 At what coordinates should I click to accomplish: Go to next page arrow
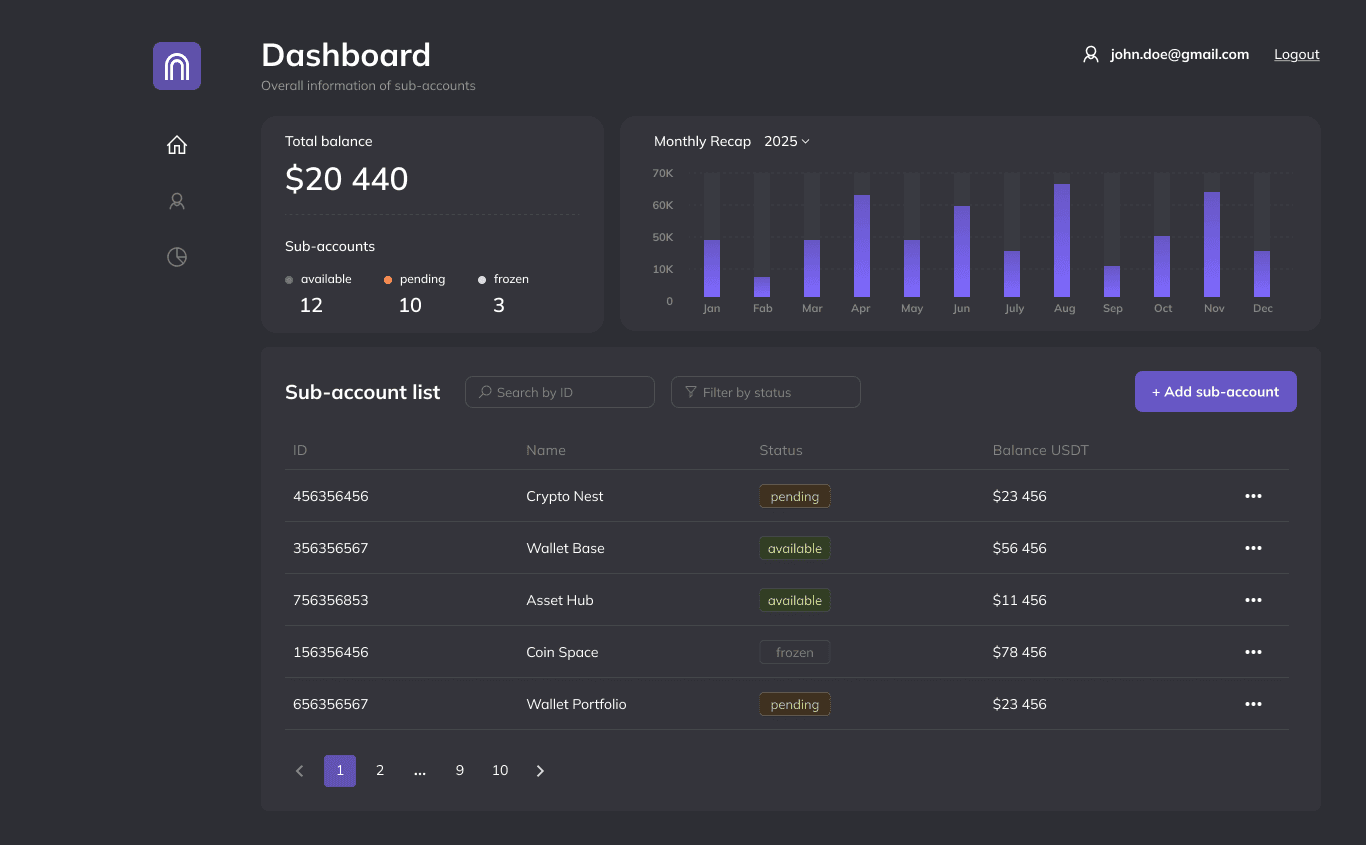pyautogui.click(x=540, y=771)
